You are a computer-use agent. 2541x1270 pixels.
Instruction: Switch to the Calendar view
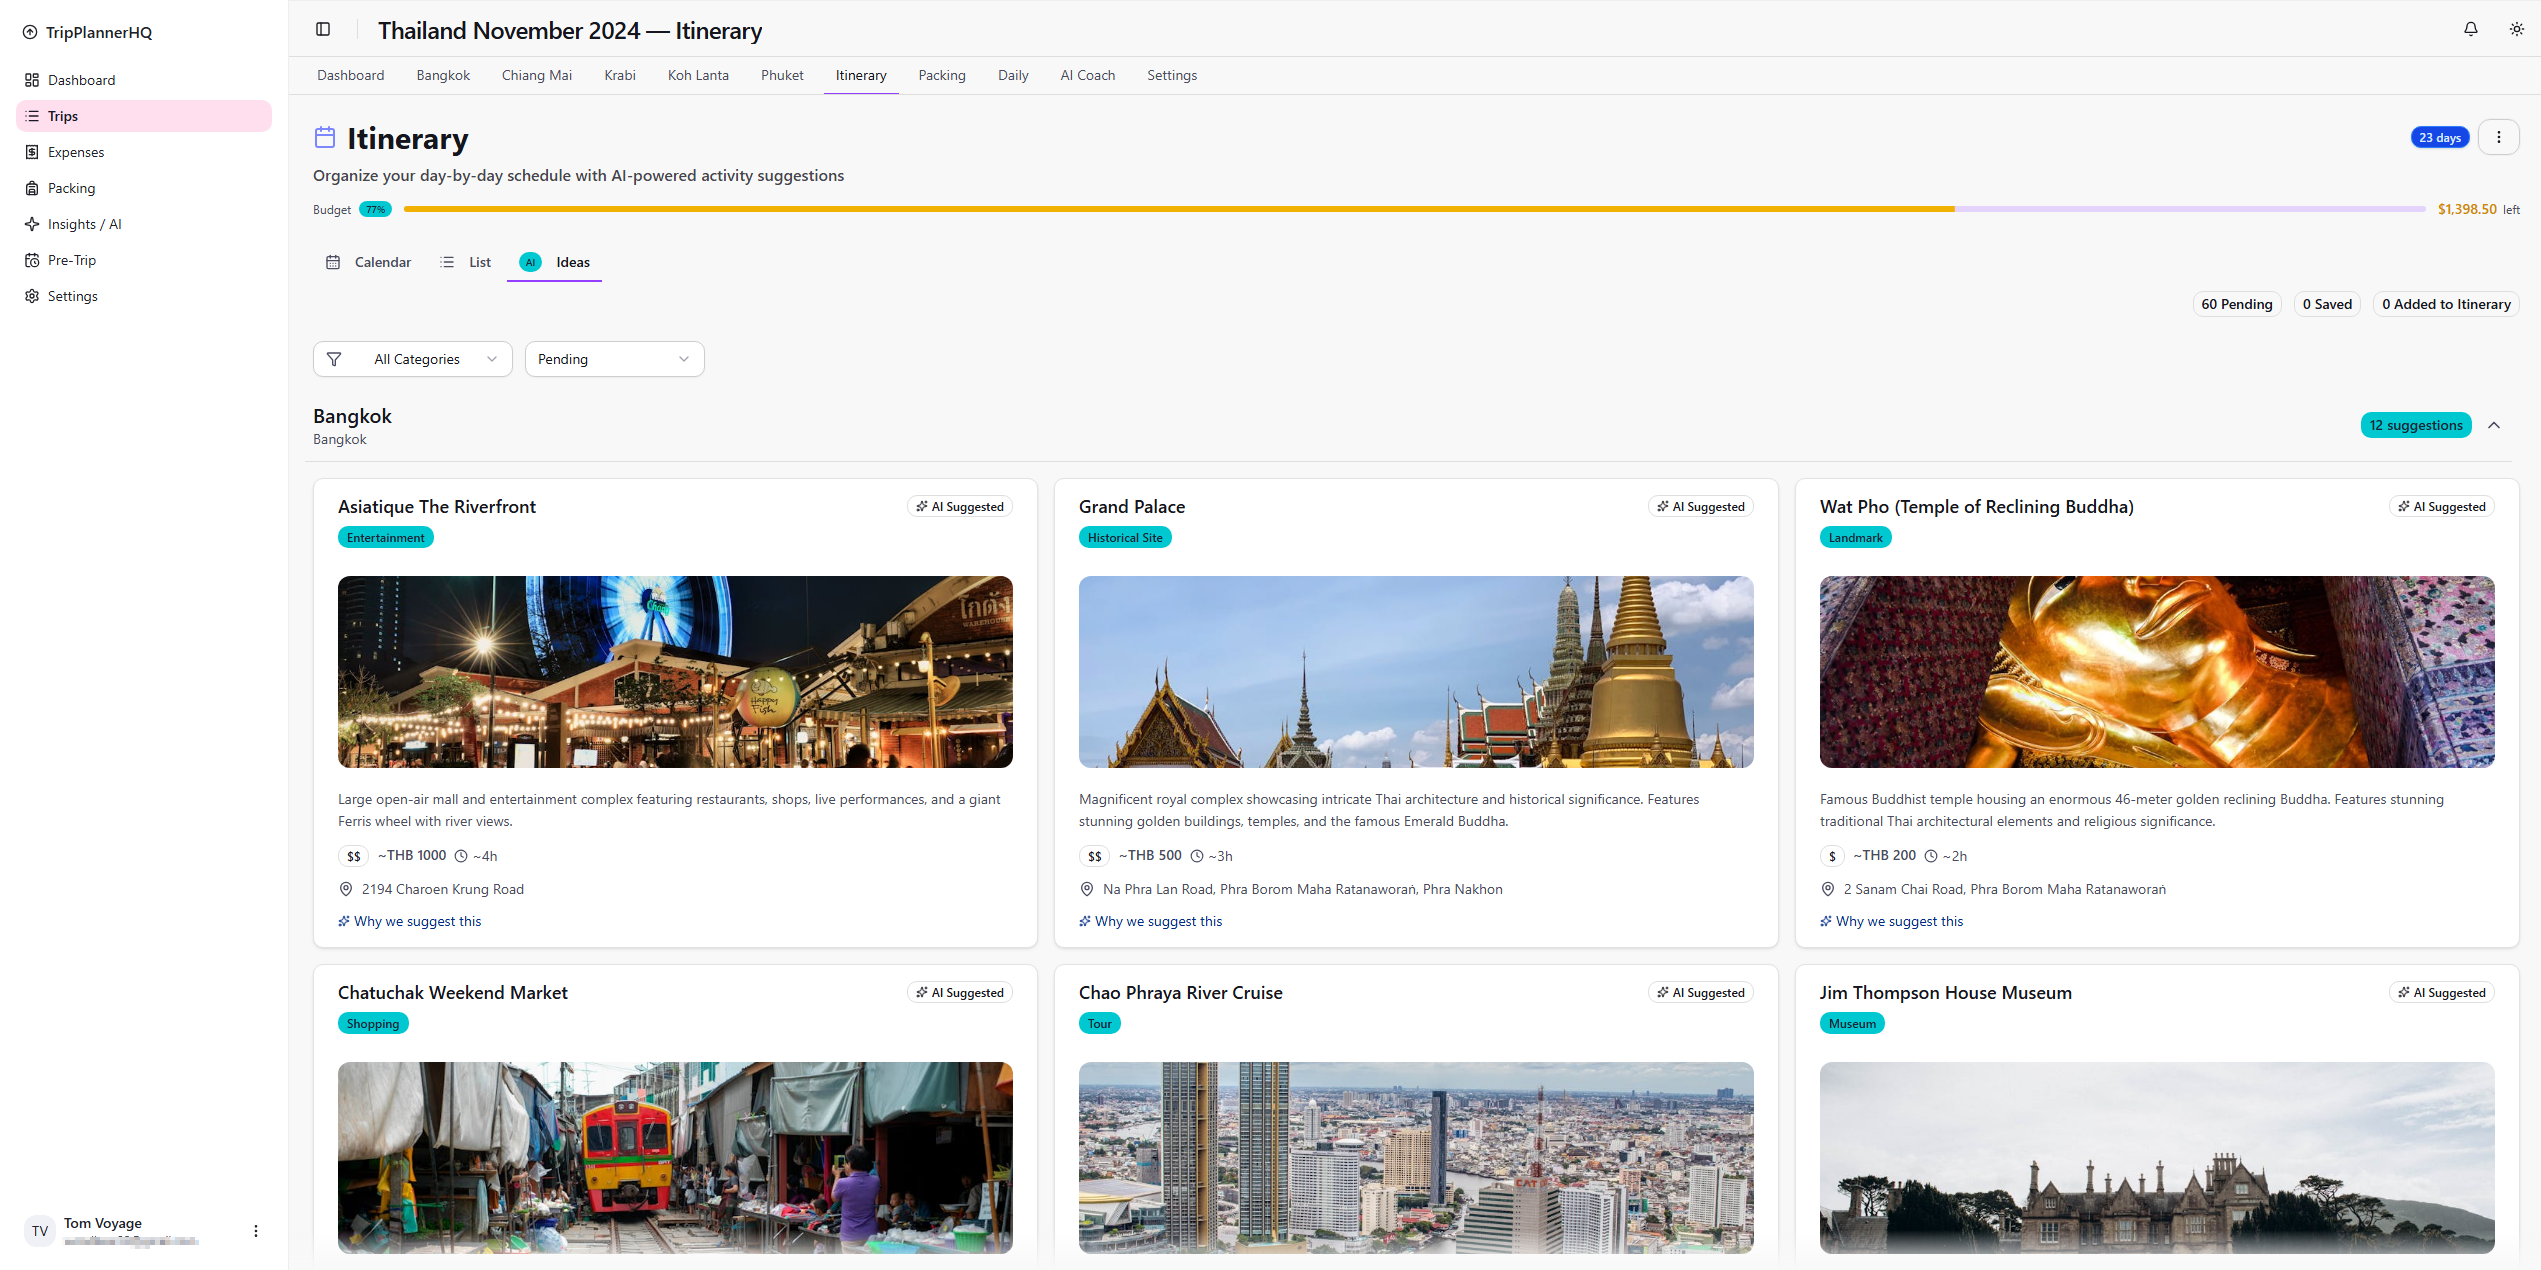tap(368, 262)
